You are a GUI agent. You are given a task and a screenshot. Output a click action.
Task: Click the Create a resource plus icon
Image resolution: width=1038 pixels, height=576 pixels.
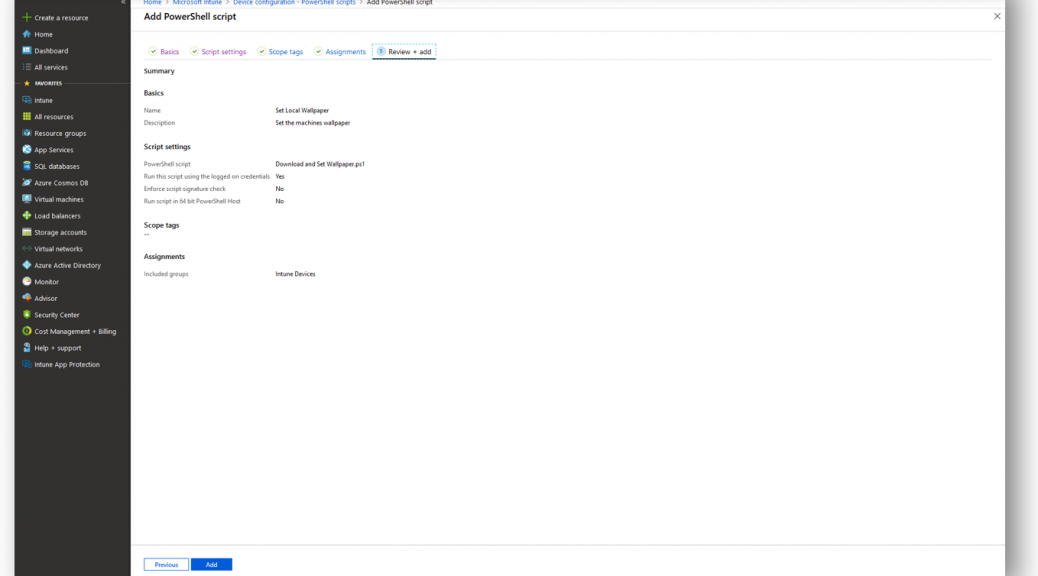click(x=26, y=17)
